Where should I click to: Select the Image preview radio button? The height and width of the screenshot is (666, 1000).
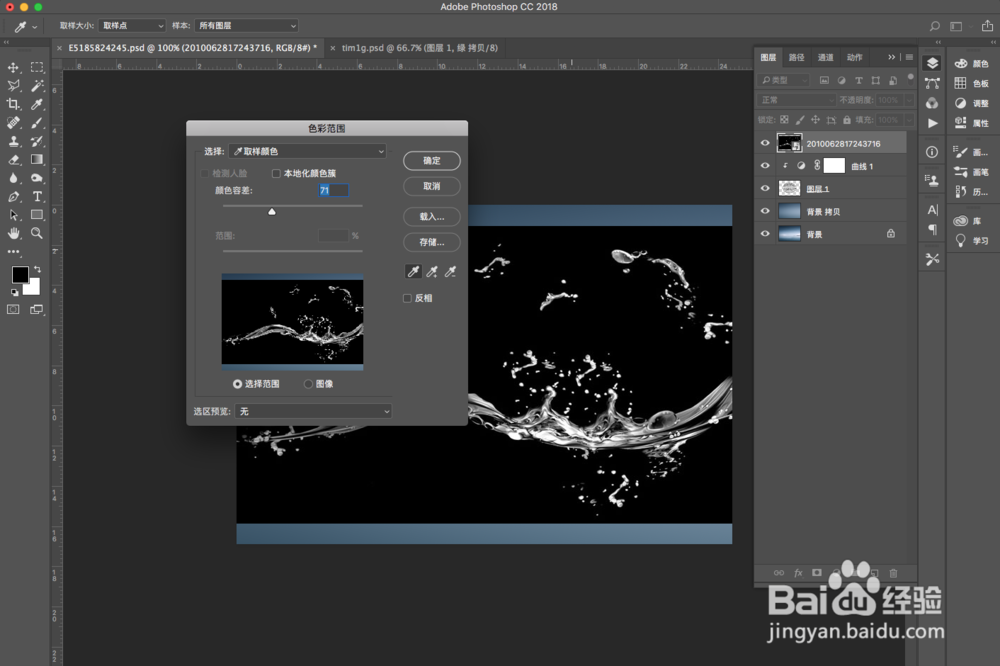(x=308, y=384)
